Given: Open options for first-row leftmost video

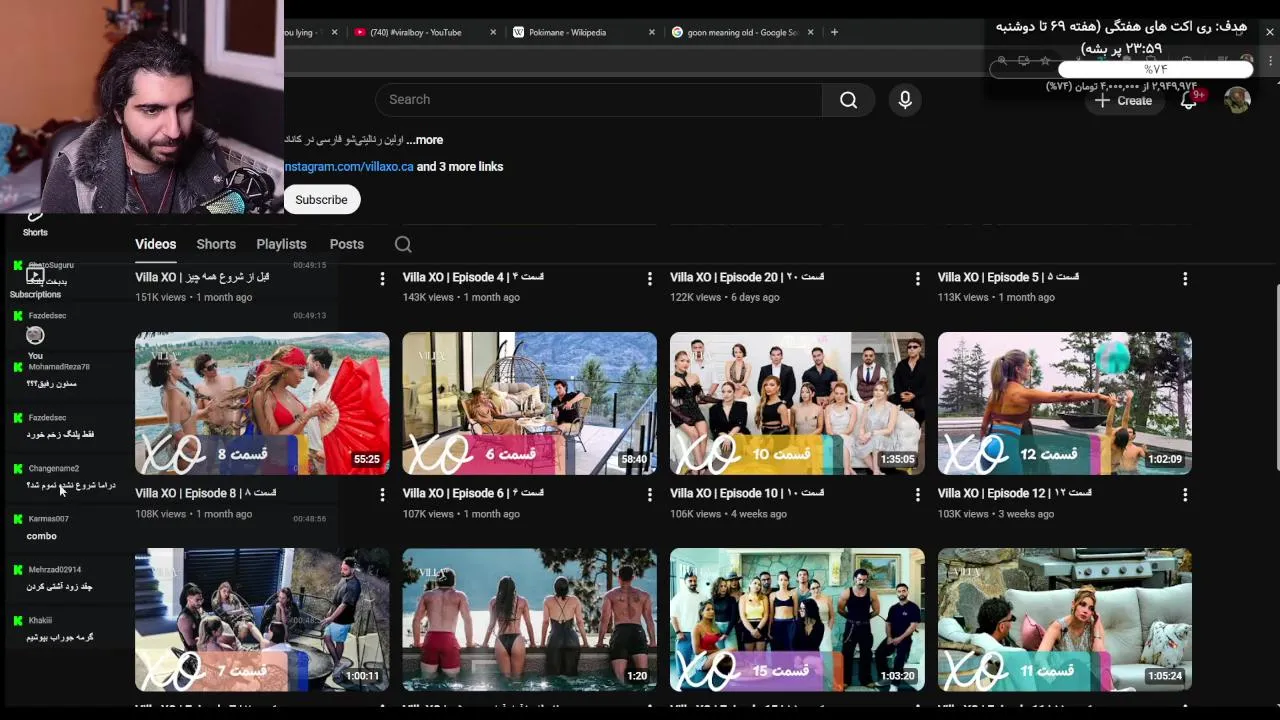Looking at the screenshot, I should pos(382,279).
